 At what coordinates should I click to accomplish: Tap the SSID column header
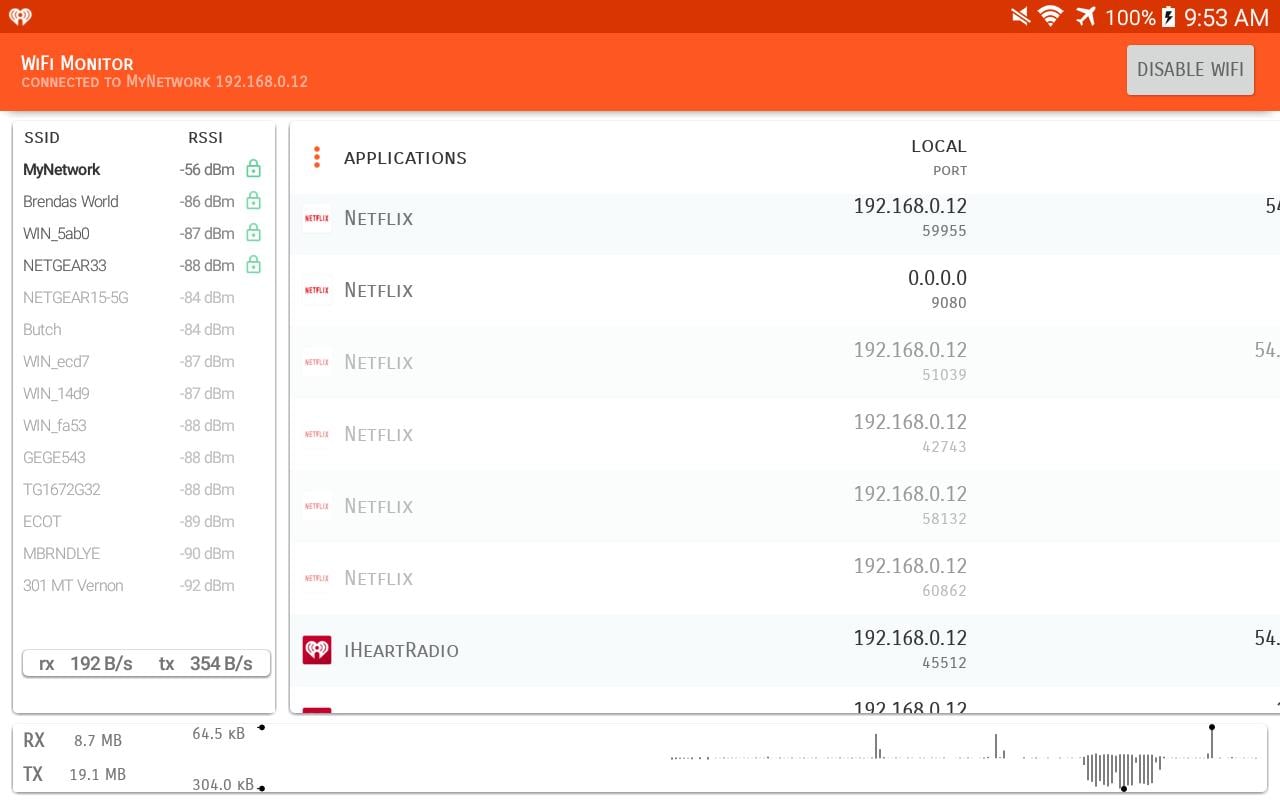pyautogui.click(x=42, y=138)
